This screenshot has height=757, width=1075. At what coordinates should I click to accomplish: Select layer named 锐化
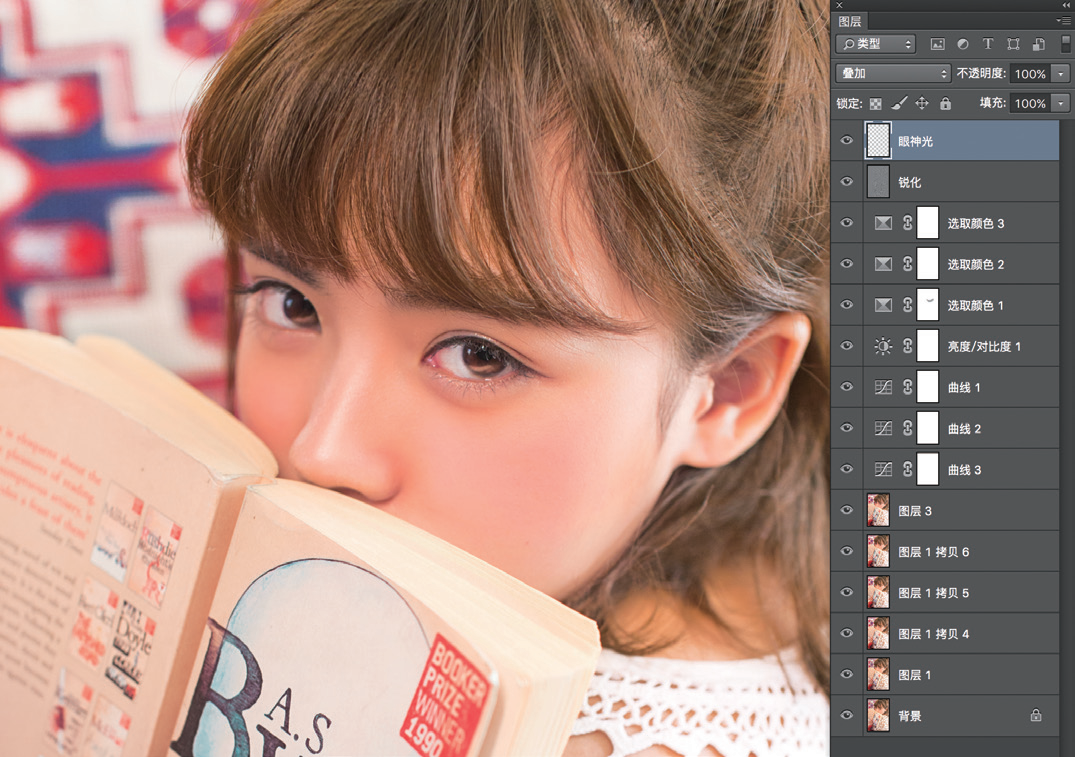(910, 182)
